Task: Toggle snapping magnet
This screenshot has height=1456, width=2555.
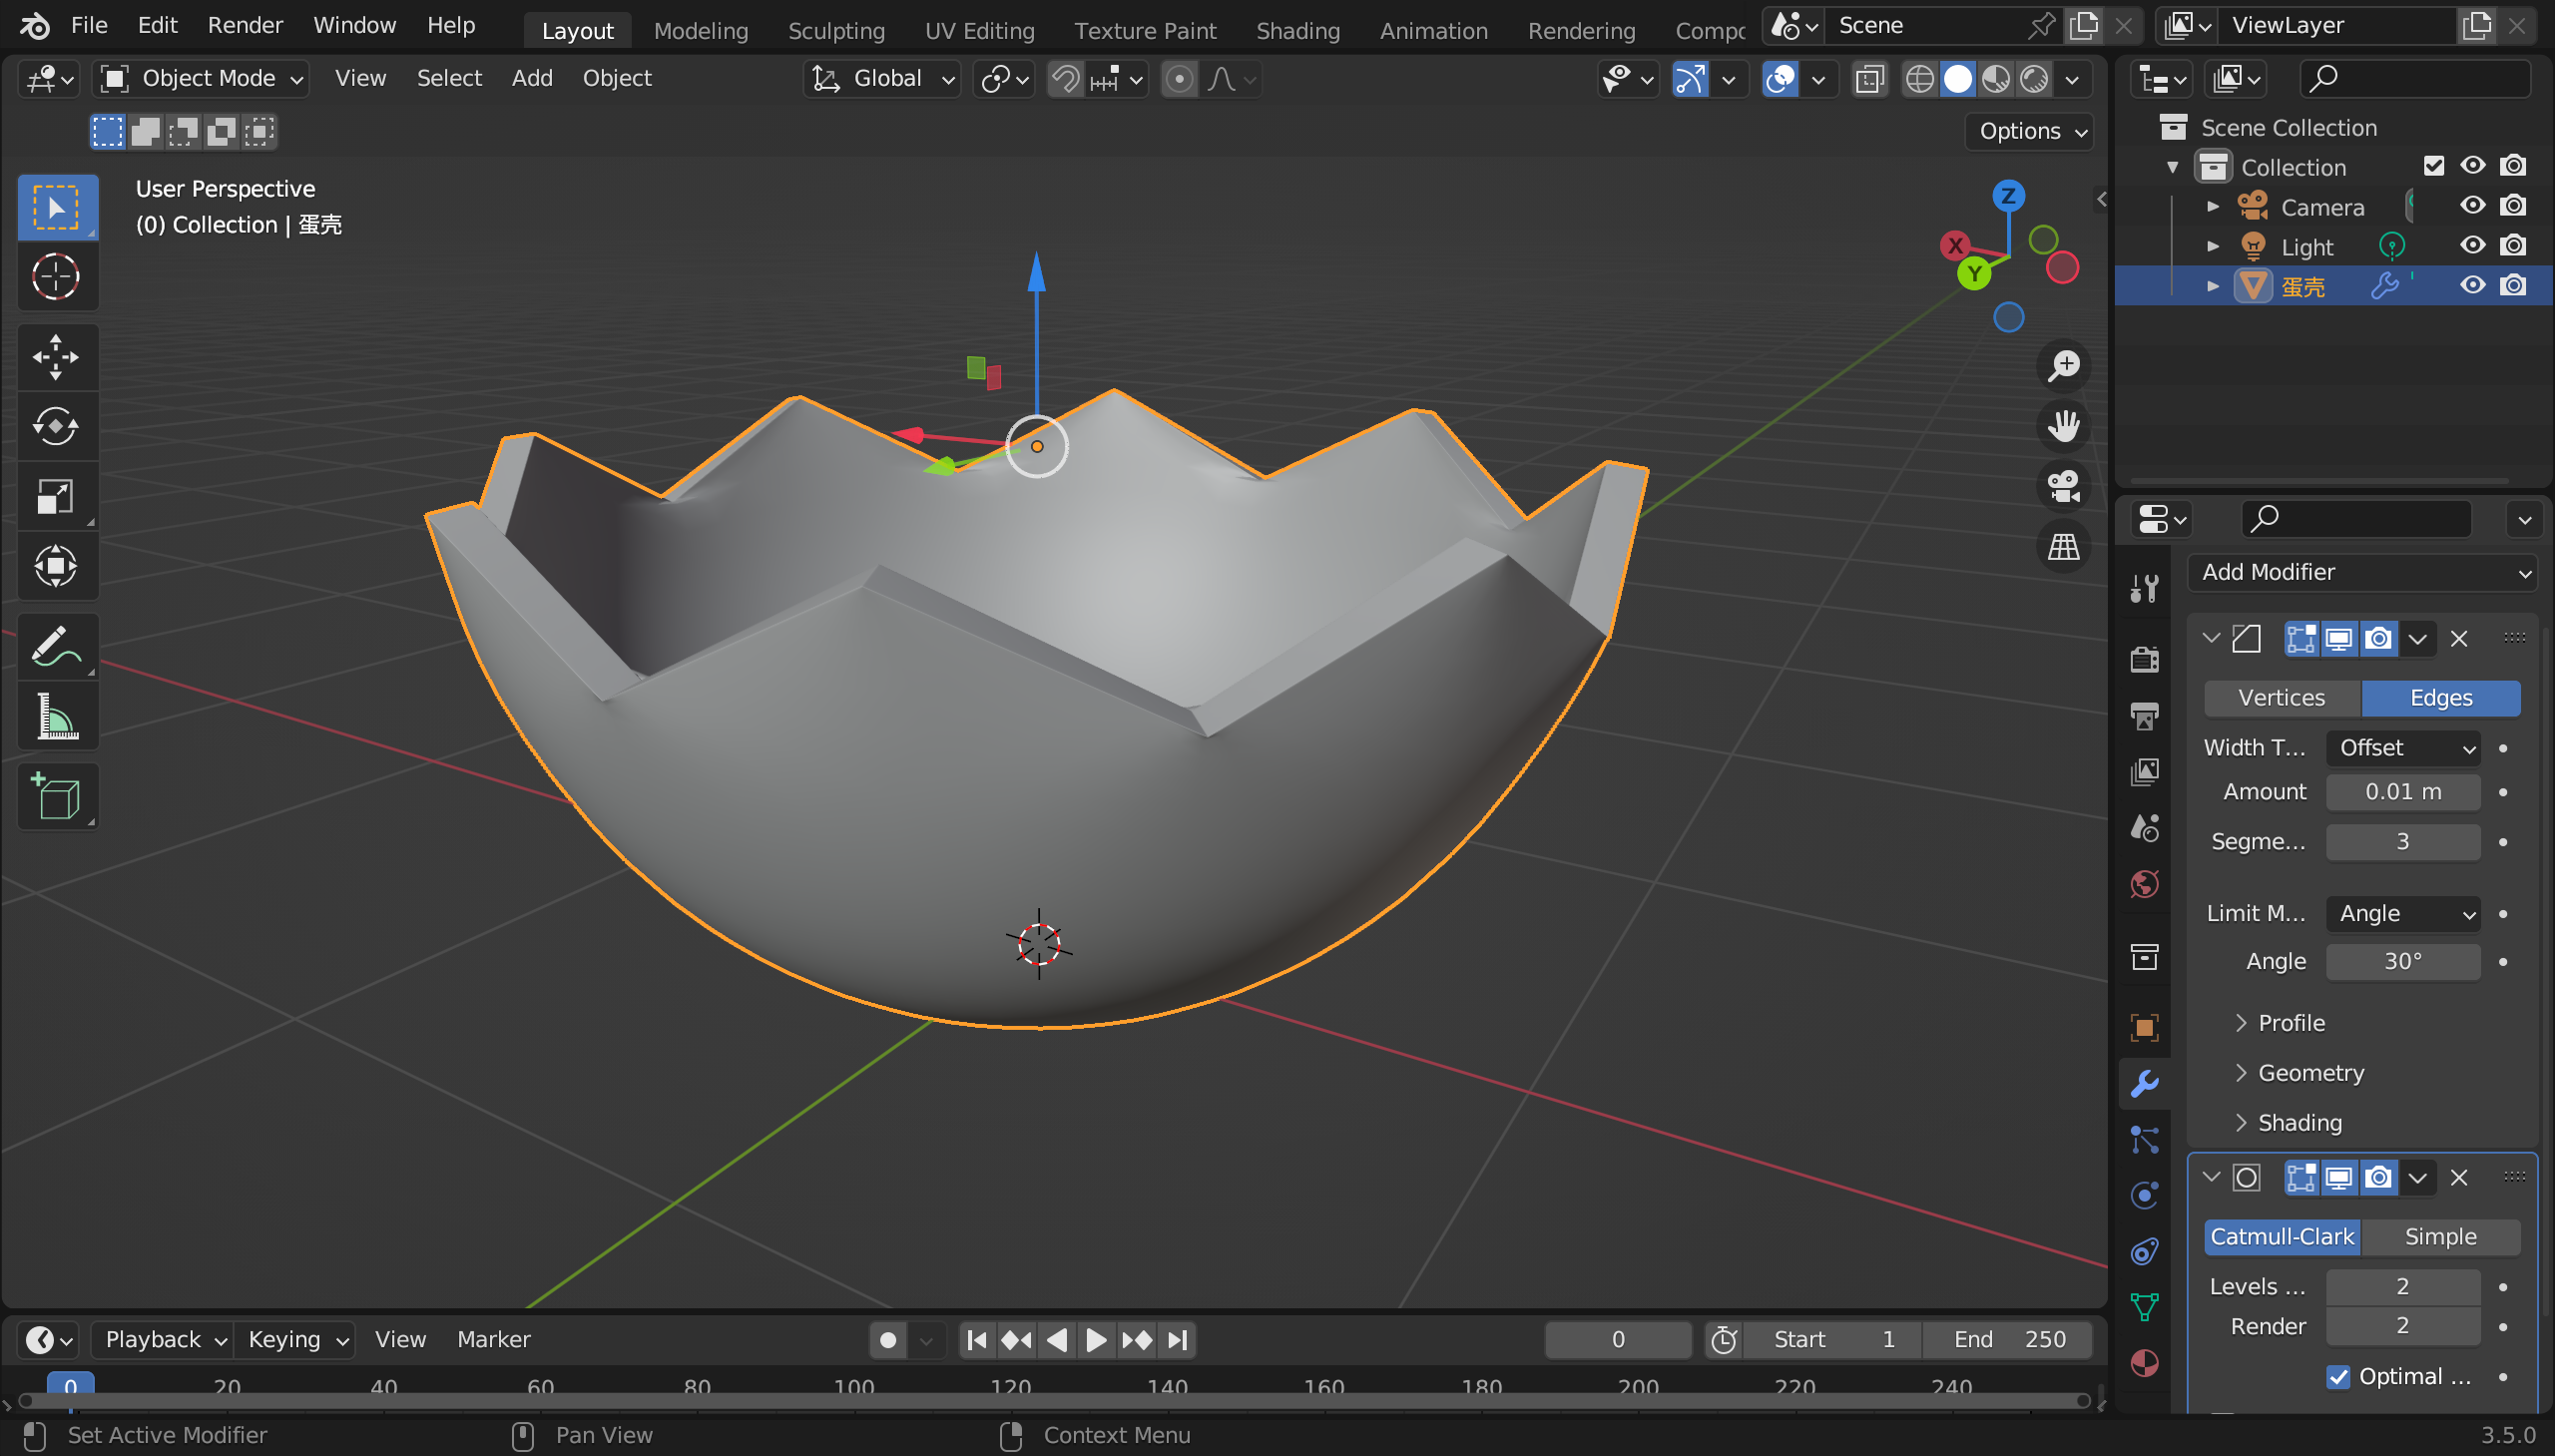Action: click(1066, 79)
